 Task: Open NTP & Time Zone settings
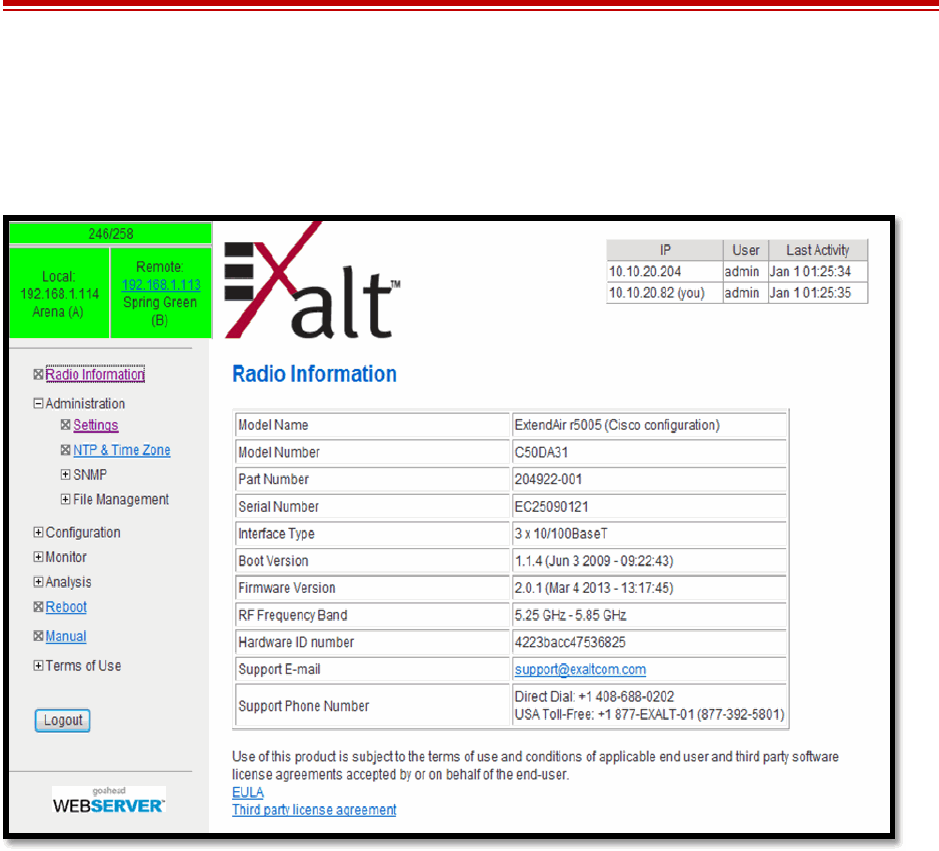122,450
